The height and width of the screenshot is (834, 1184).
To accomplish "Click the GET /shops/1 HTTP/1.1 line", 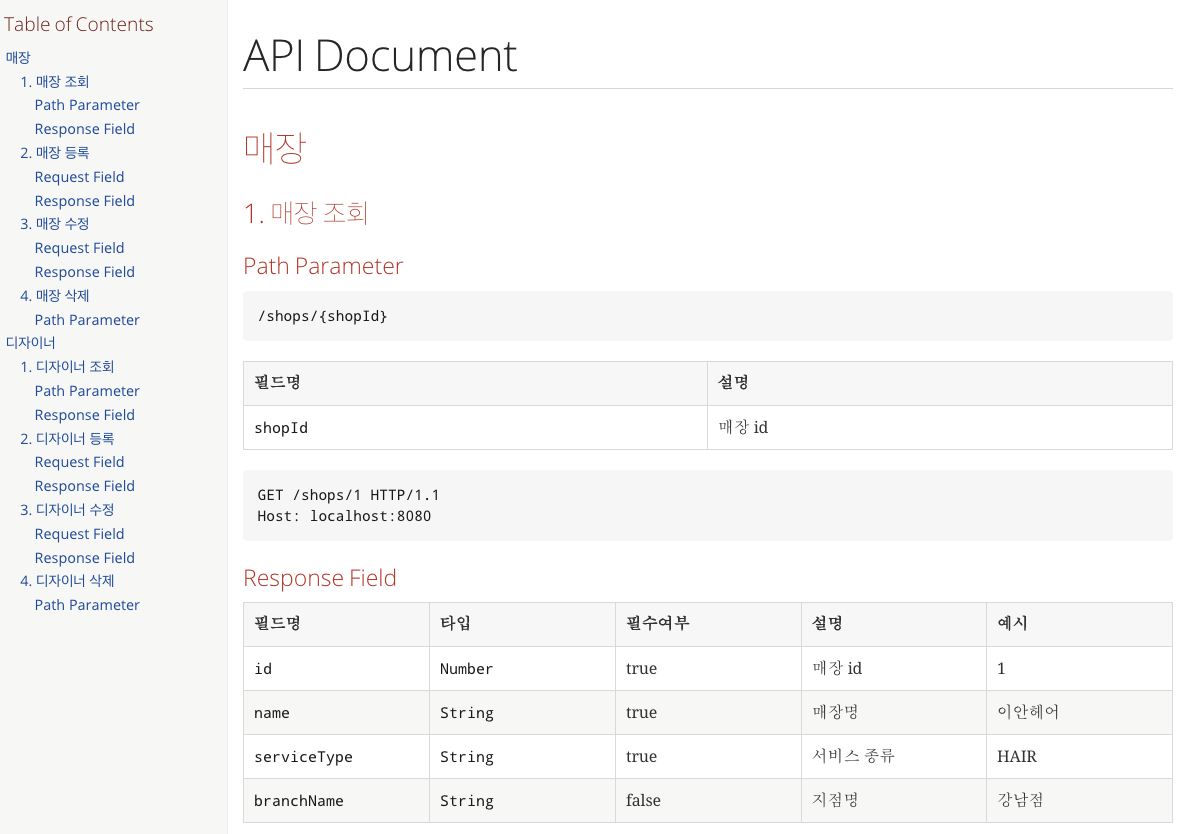I will 348,495.
